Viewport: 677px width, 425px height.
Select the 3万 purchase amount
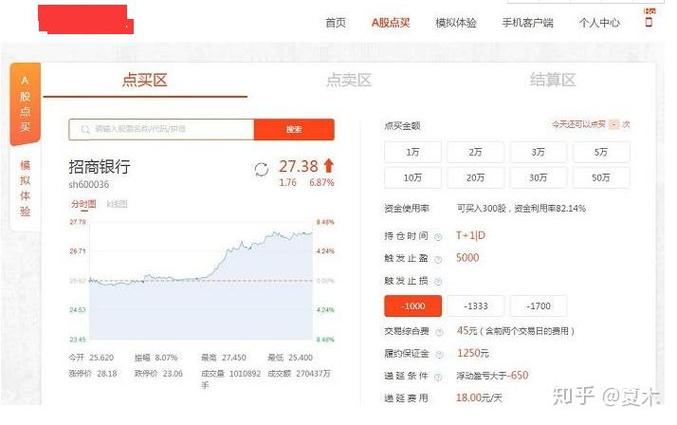click(538, 152)
